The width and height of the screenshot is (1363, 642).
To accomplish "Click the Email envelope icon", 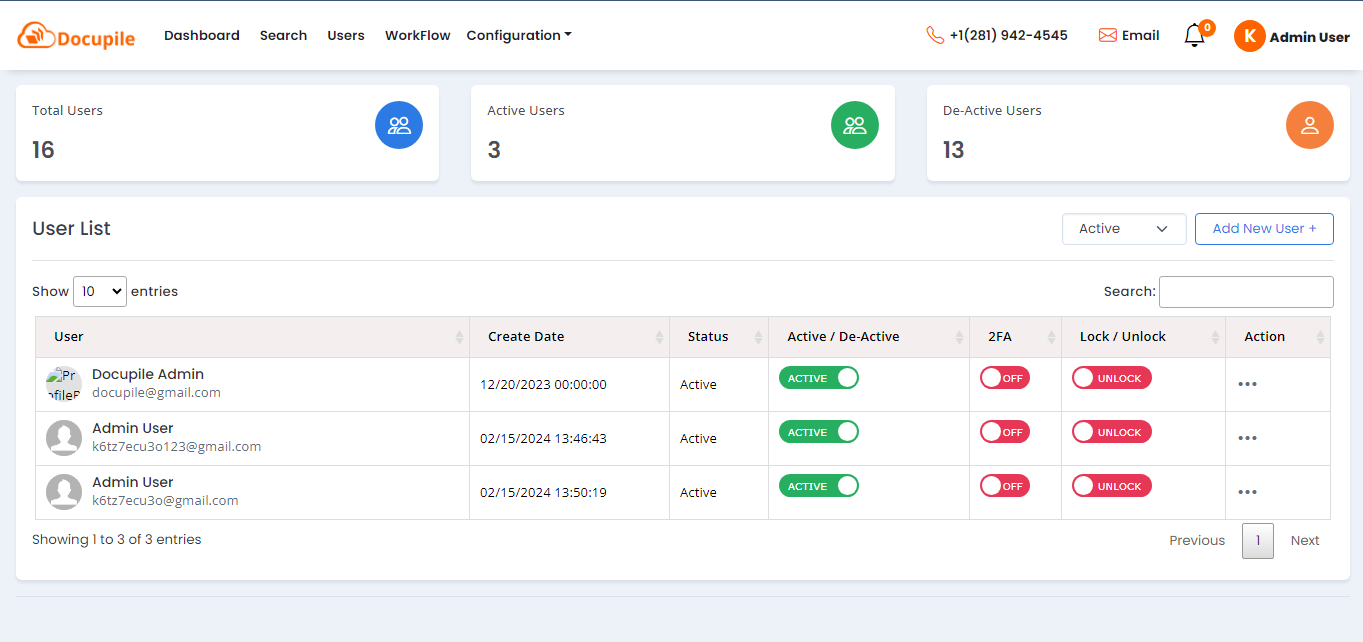I will [1107, 35].
